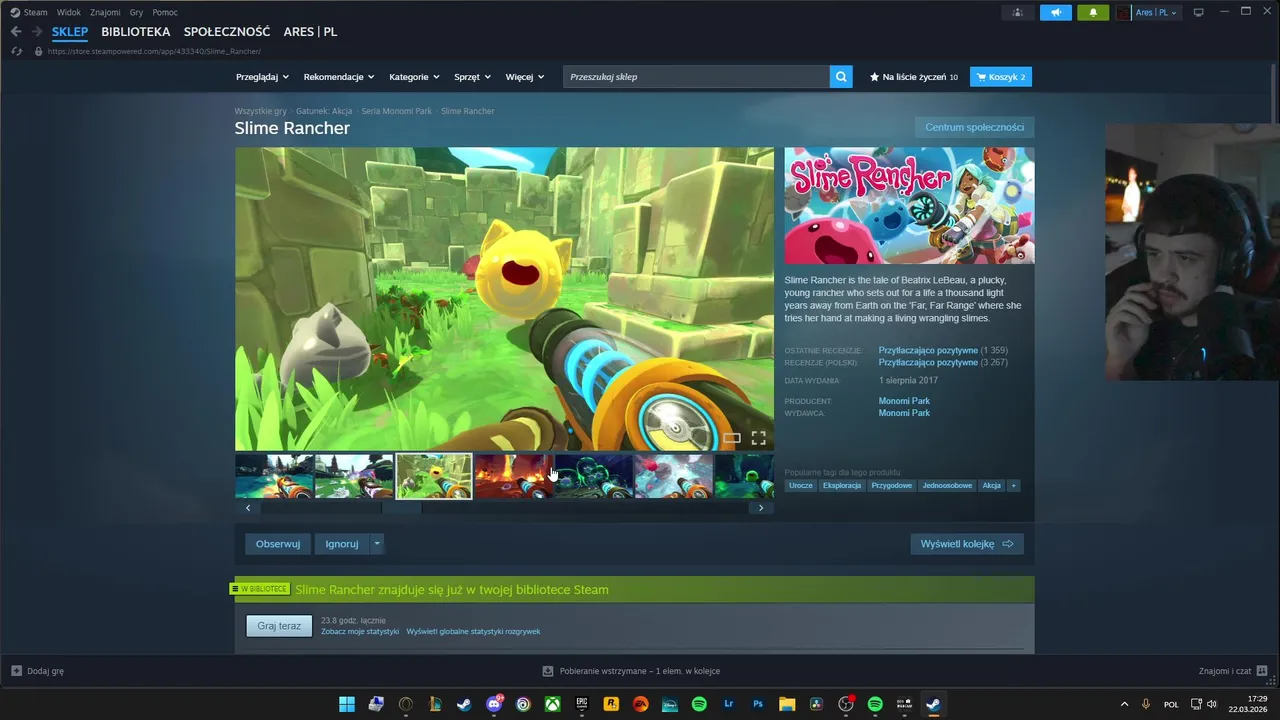Screen dimensions: 1280x720
Task: Enter Big Picture mode via monitor icon
Action: [1199, 12]
